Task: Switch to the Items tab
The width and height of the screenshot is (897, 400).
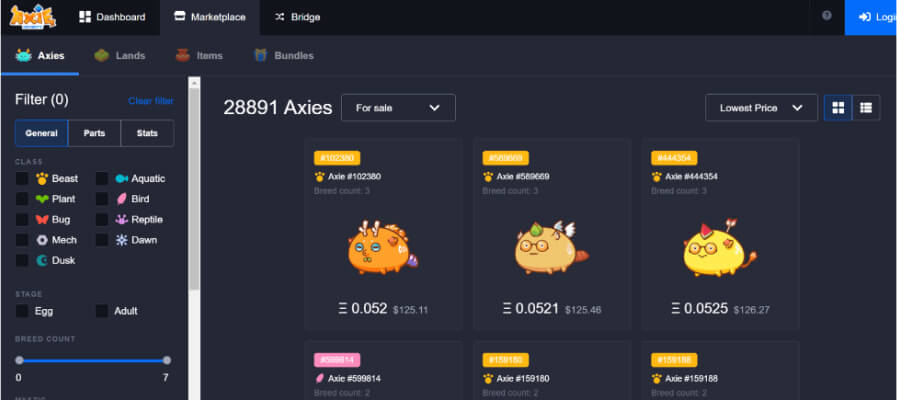Action: pos(199,56)
